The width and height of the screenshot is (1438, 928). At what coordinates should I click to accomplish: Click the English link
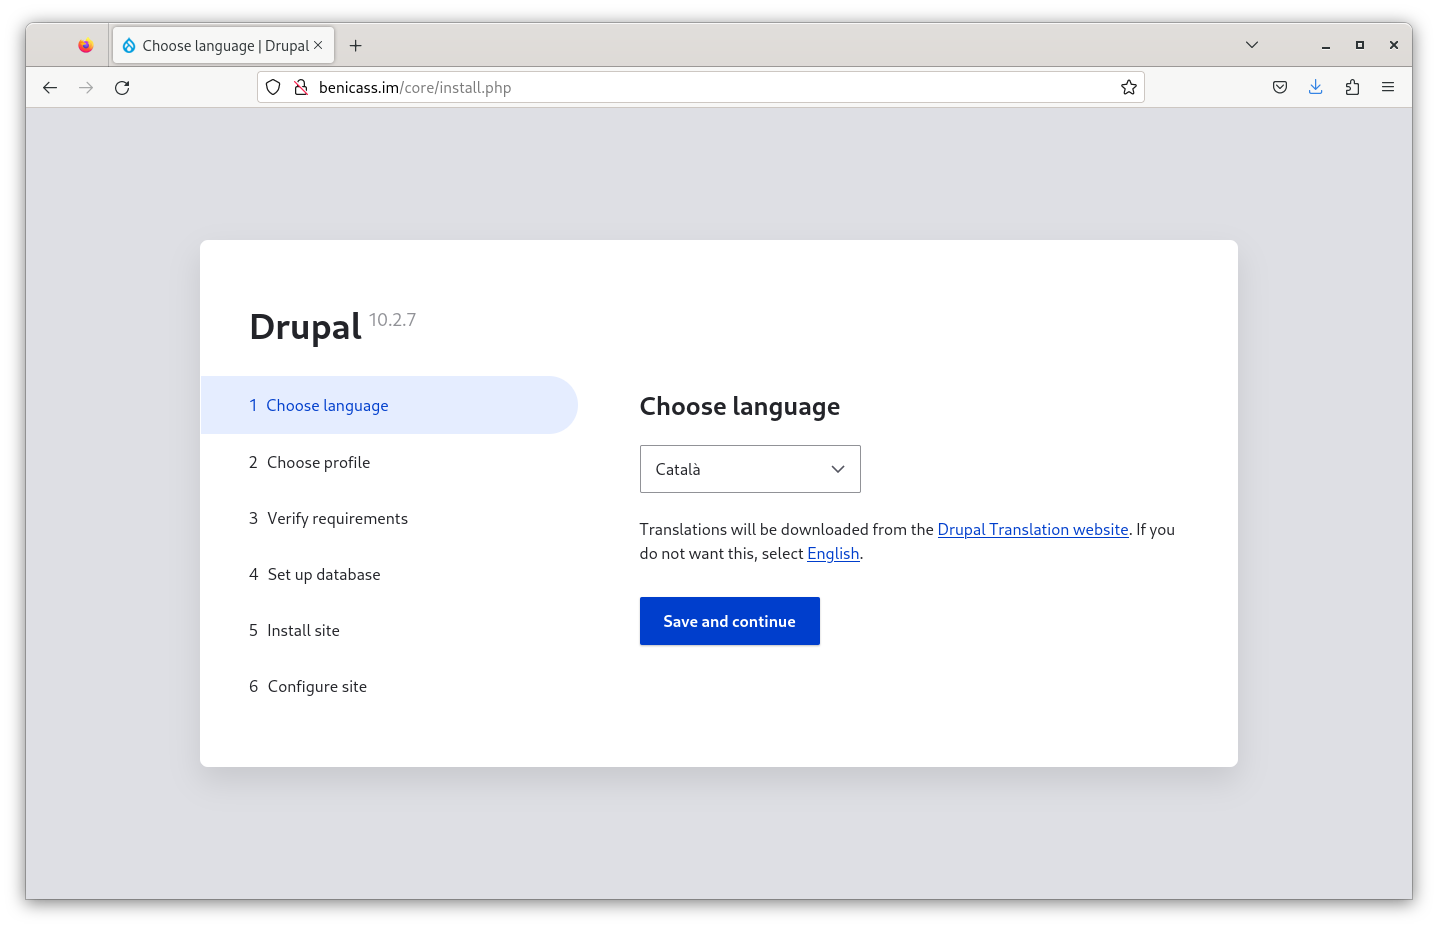(833, 554)
